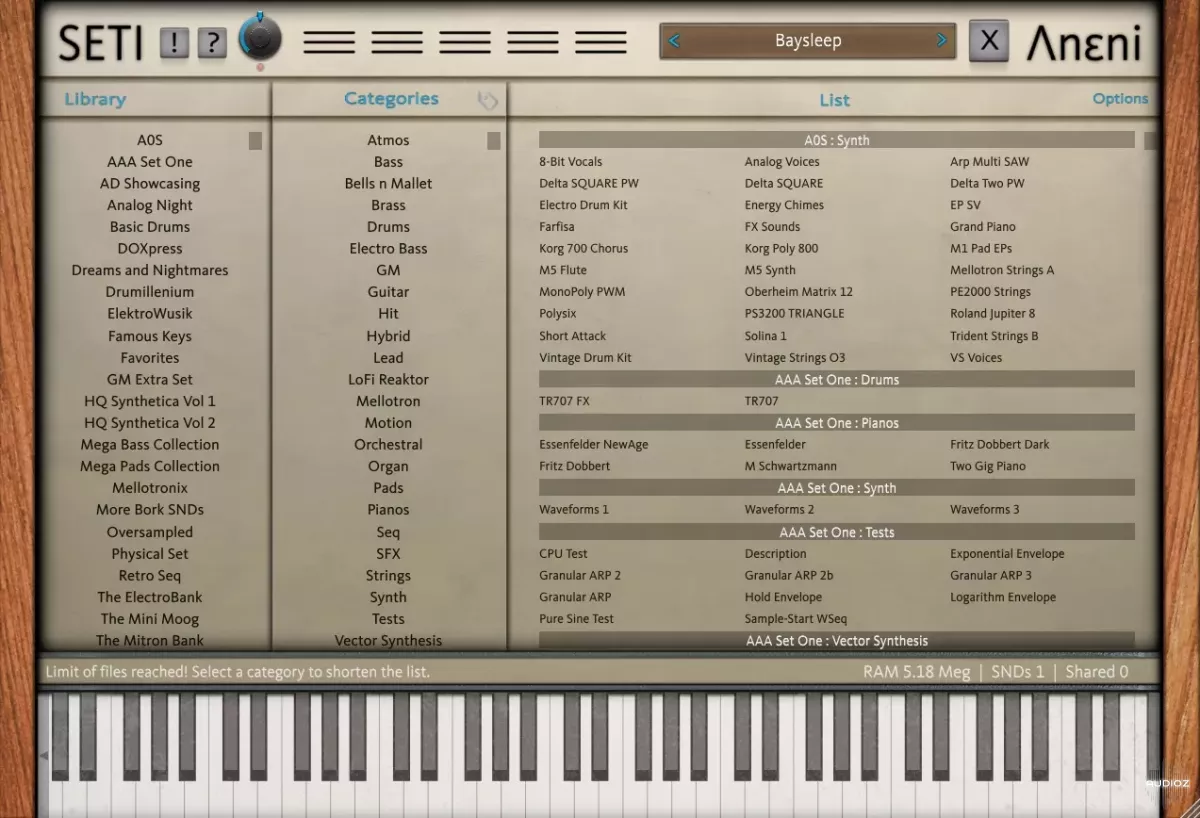Load the Oberheim Matrix 12 sound
Screen dimensions: 1200x818
click(799, 293)
